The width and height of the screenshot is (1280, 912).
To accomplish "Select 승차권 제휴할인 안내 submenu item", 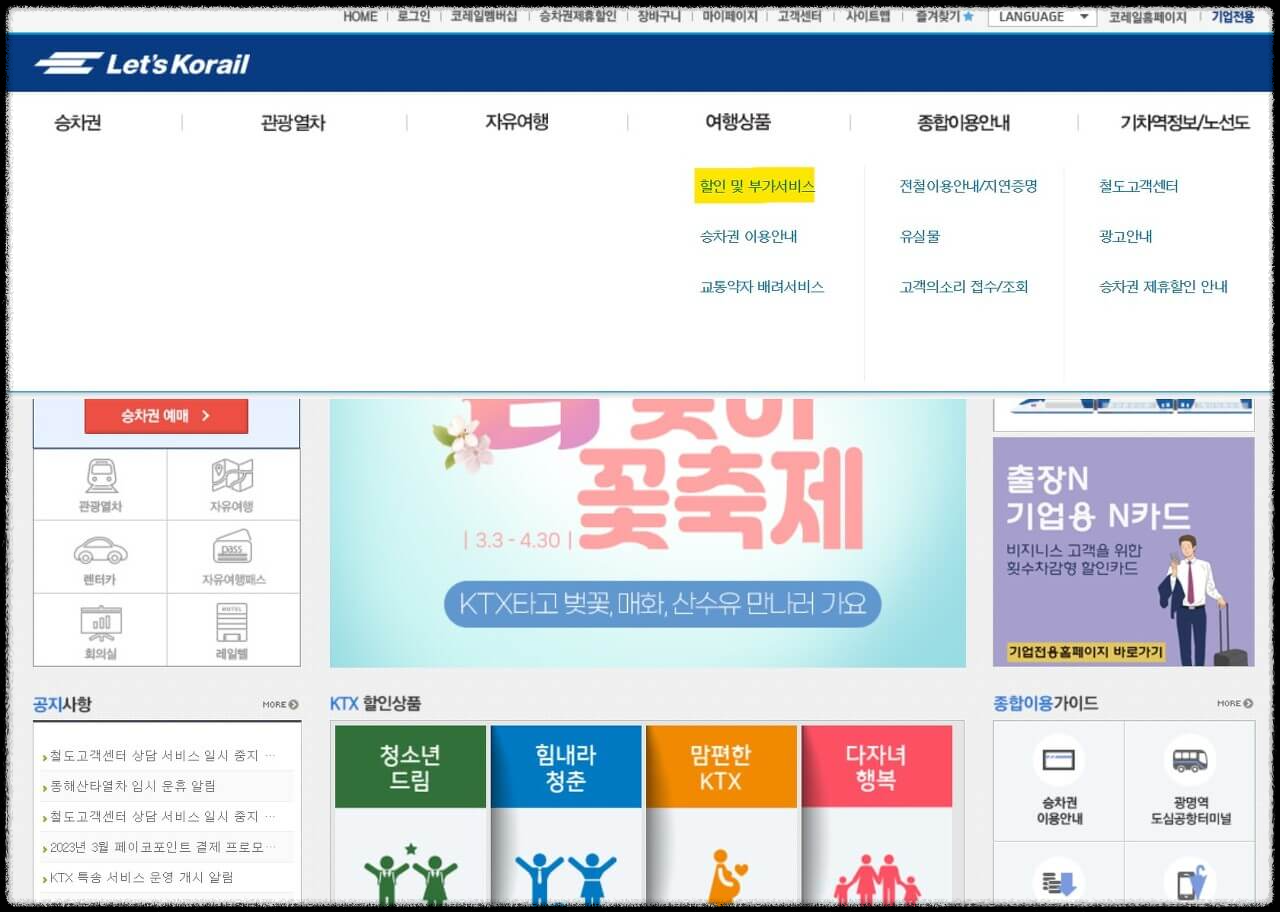I will coord(1164,287).
